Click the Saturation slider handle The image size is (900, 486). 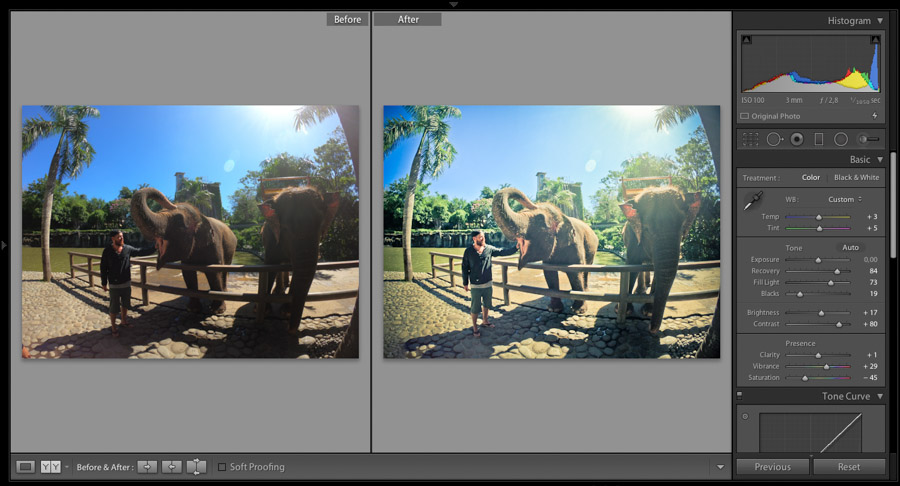coord(805,378)
